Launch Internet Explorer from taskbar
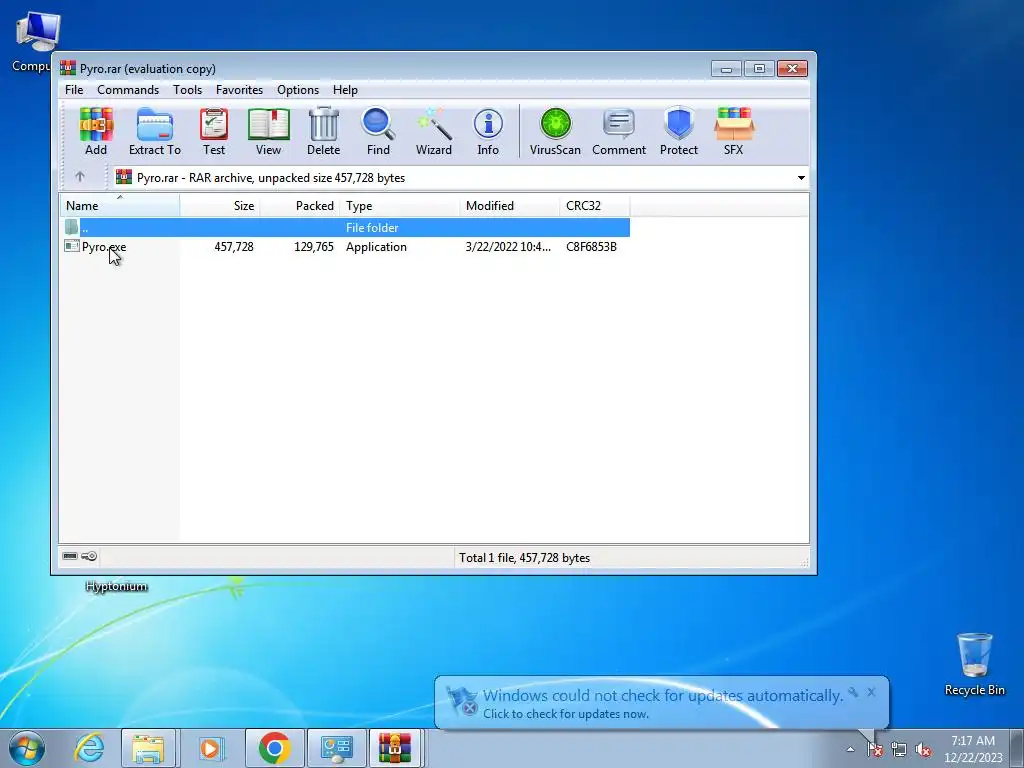Image resolution: width=1024 pixels, height=768 pixels. [x=89, y=748]
